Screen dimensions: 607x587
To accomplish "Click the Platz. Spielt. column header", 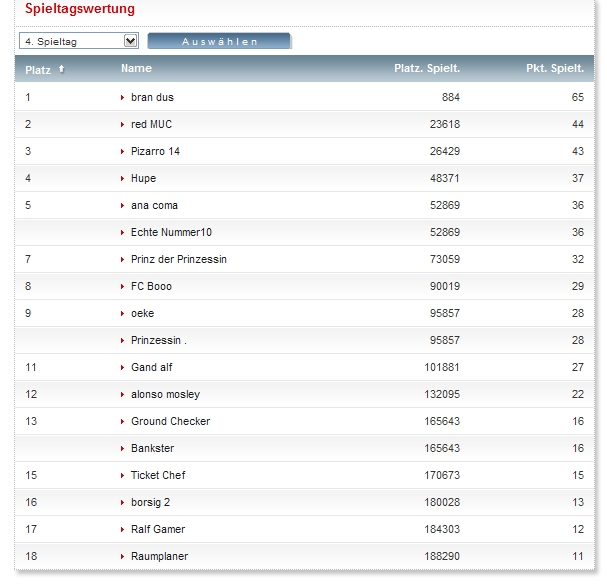I will 427,69.
